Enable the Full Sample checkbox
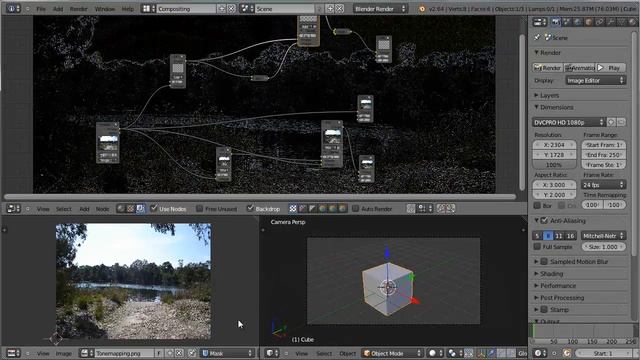 coord(537,247)
